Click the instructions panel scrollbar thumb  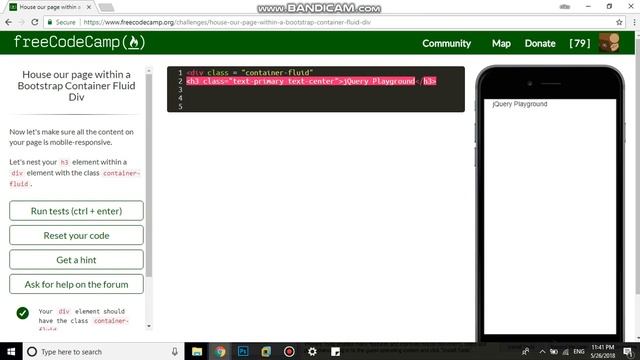149,176
